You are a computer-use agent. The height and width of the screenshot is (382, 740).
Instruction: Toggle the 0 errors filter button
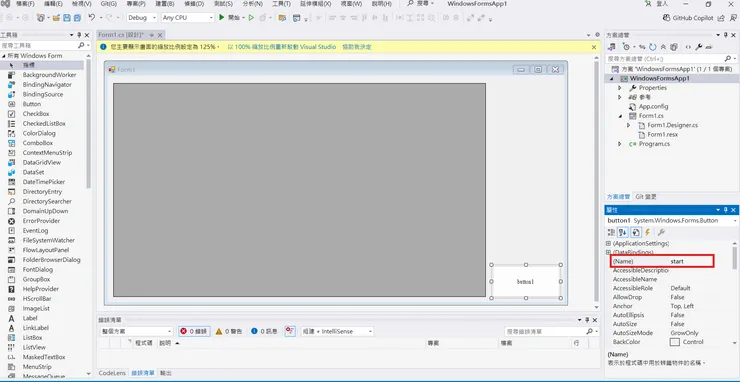point(193,331)
